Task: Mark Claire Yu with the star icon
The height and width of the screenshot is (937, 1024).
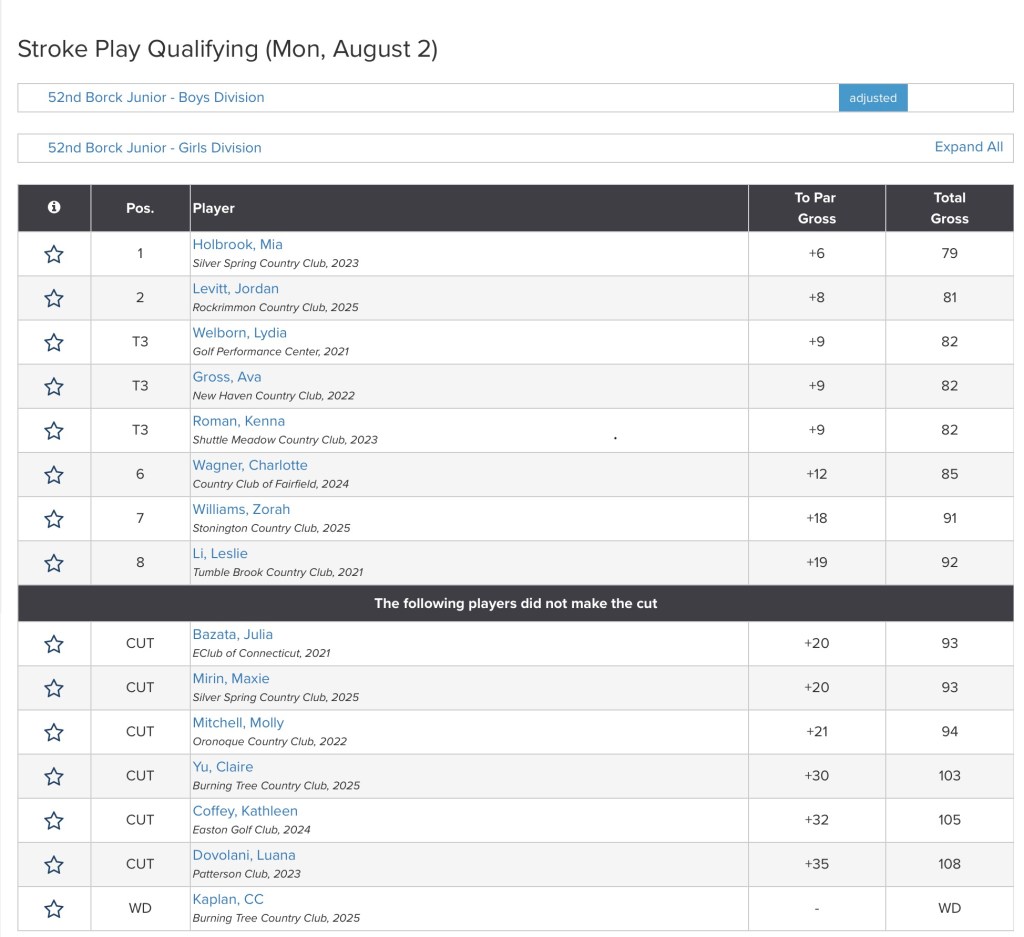Action: point(54,776)
